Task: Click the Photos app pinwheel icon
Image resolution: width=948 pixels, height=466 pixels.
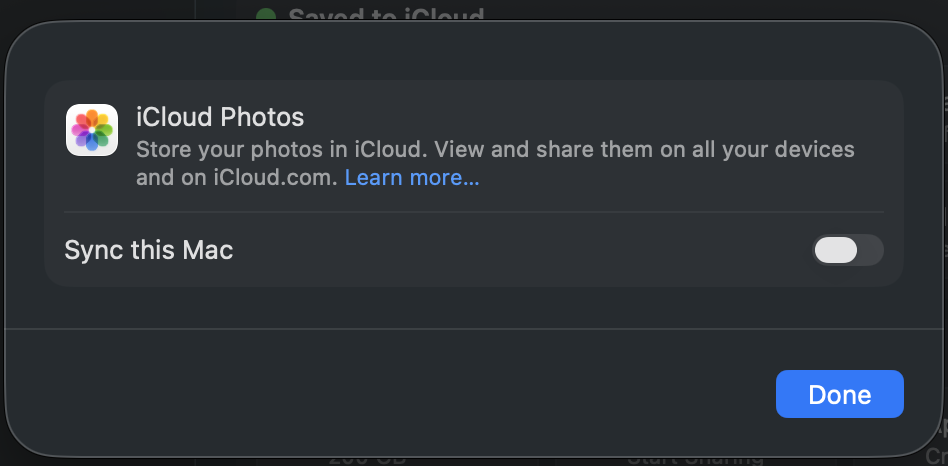Action: click(x=92, y=130)
